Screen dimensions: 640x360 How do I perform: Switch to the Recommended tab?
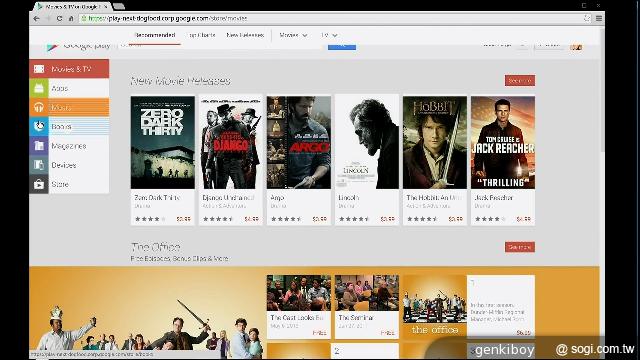155,35
